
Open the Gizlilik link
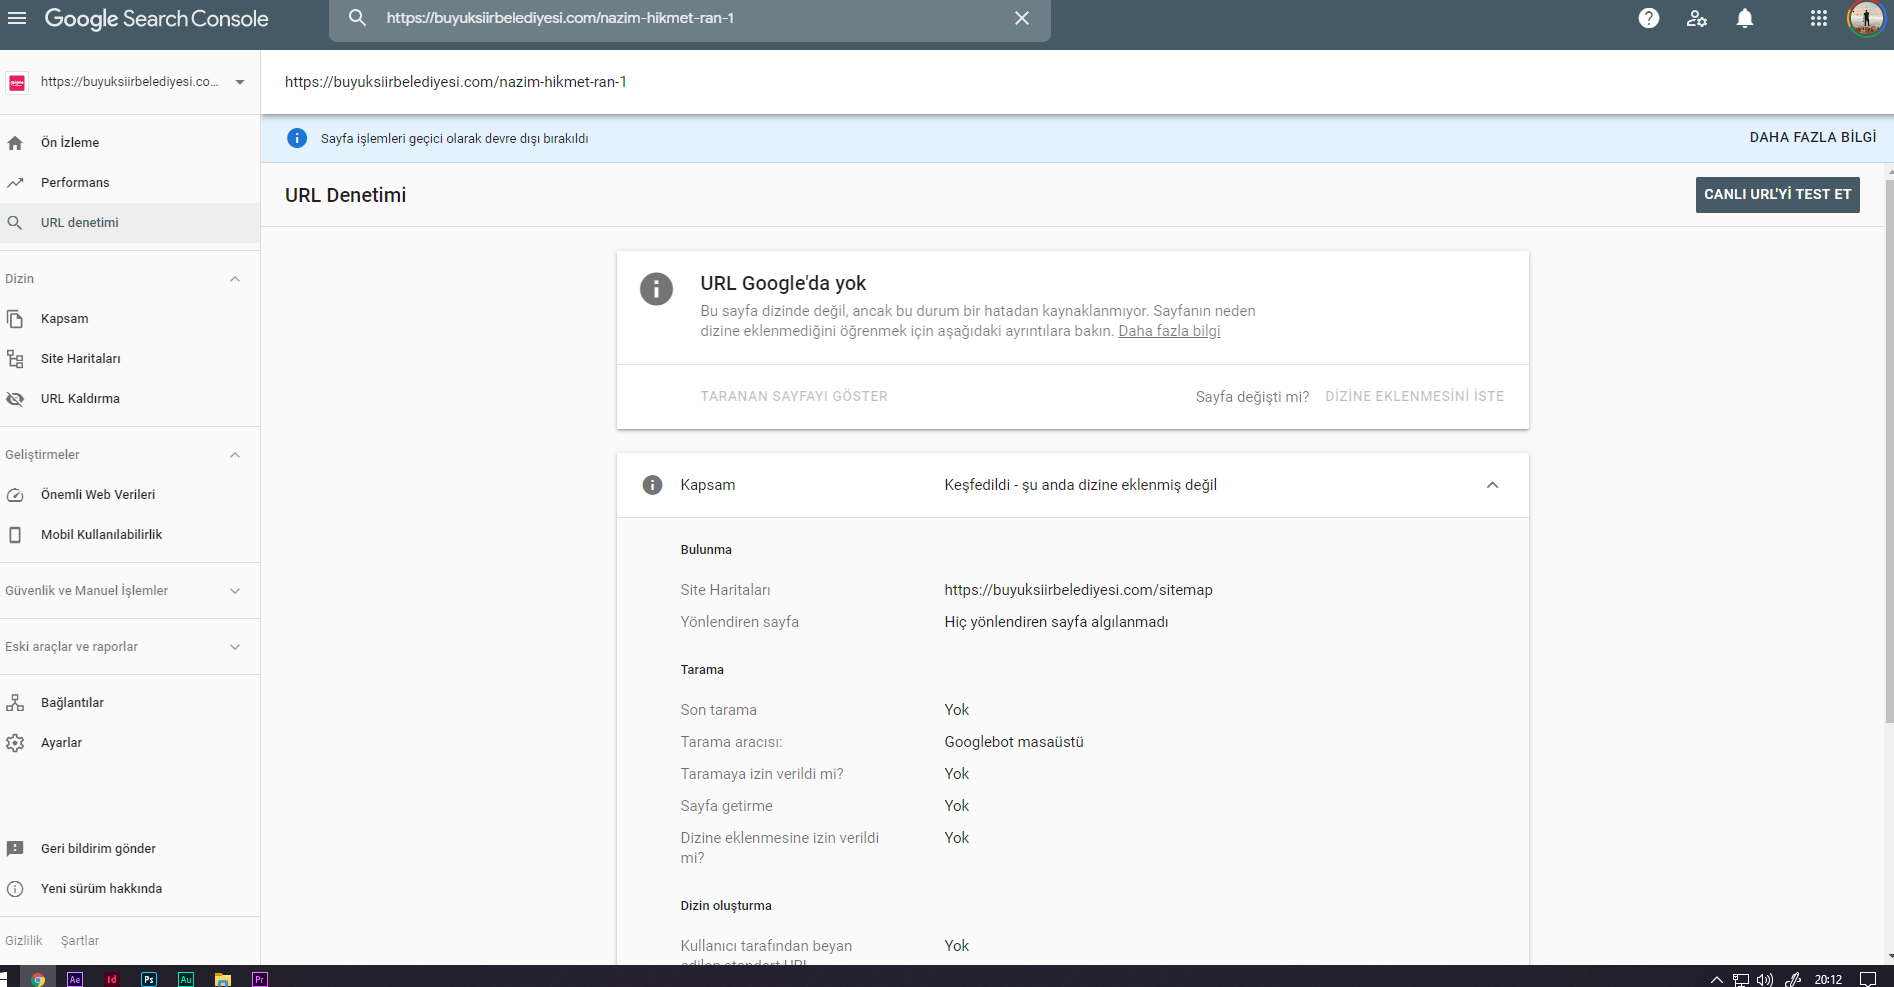24,941
